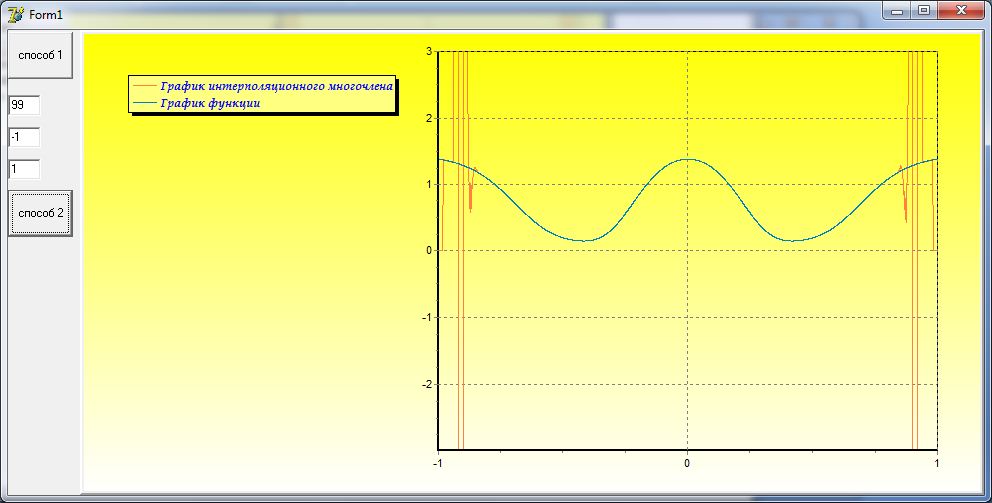Click the blue line sample in legend
Screen dimensions: 992x503
(145, 103)
